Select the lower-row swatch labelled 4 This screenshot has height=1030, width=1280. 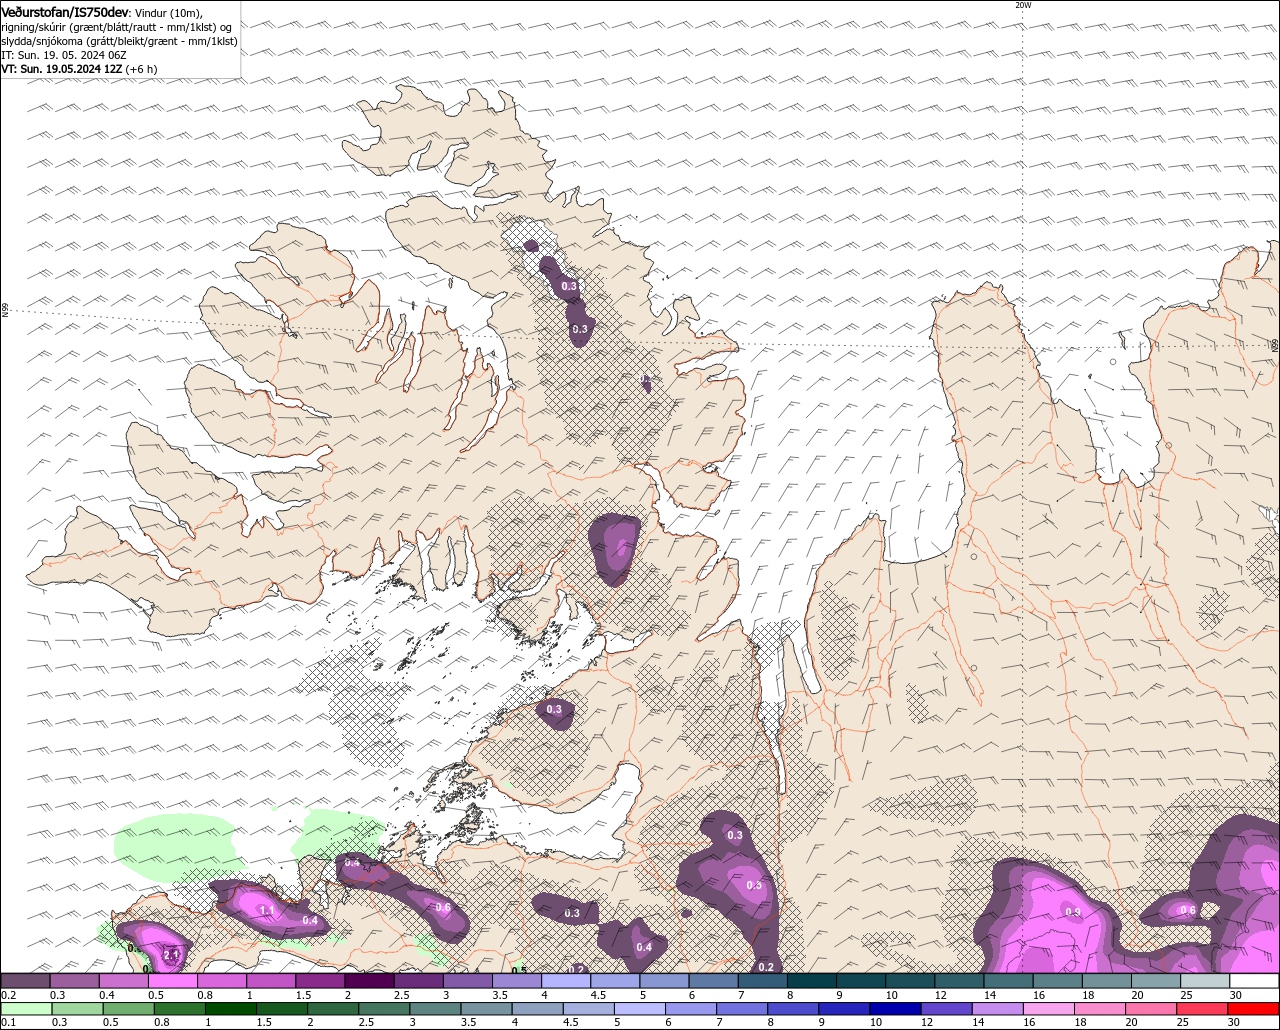(538, 1009)
